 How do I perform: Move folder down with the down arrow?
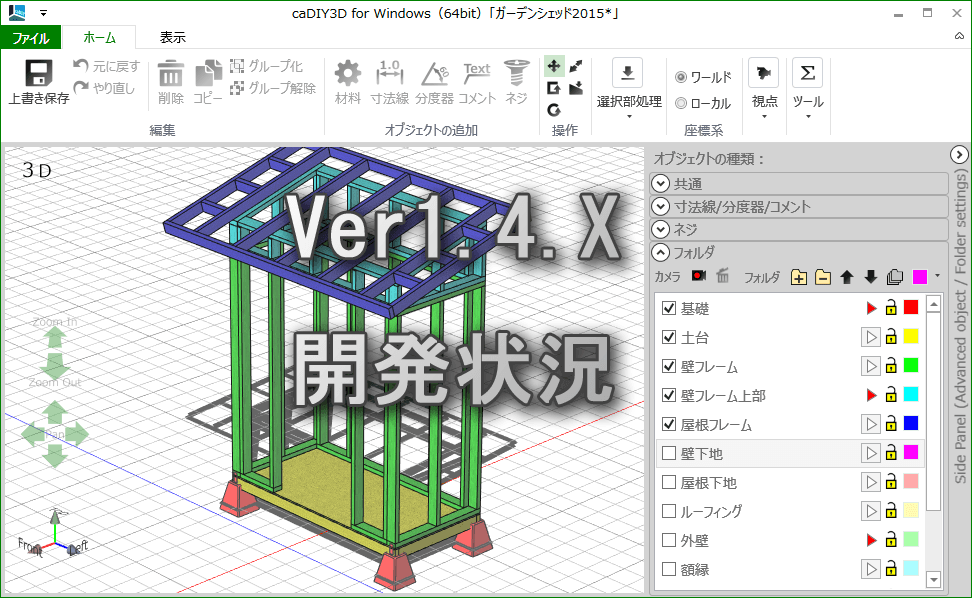tap(870, 277)
